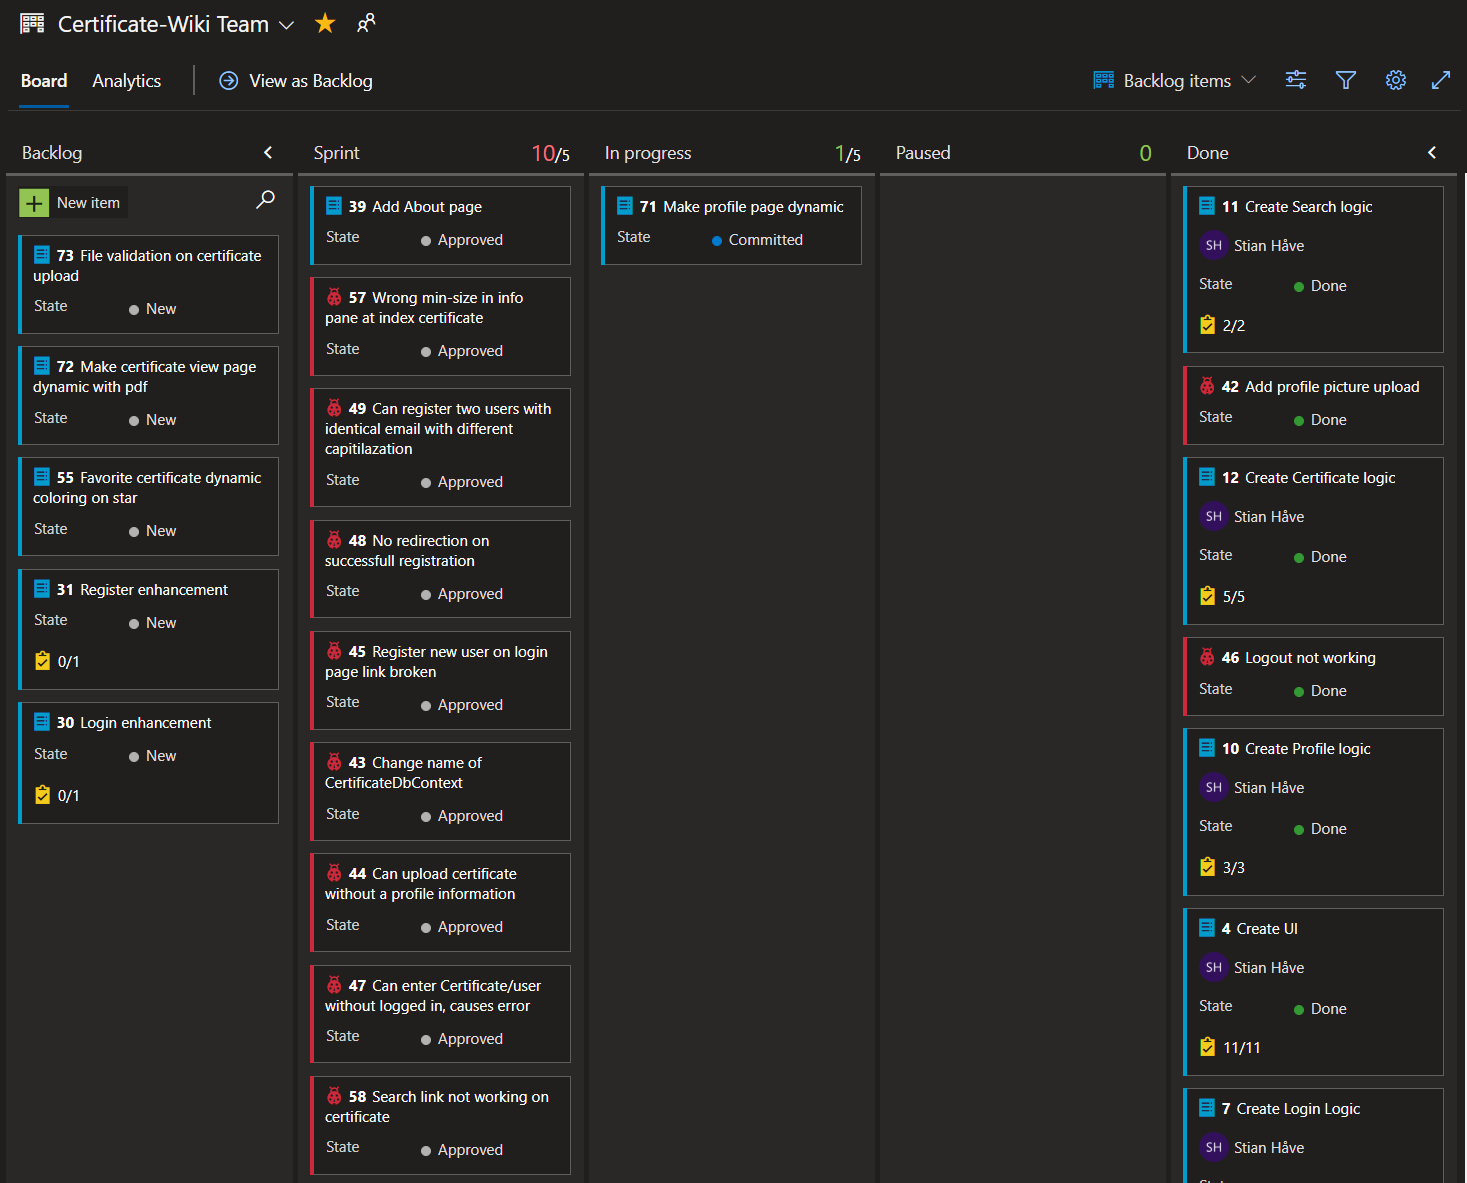Screen dimensions: 1467x1183
Task: Open board settings gear icon
Action: pyautogui.click(x=1396, y=80)
